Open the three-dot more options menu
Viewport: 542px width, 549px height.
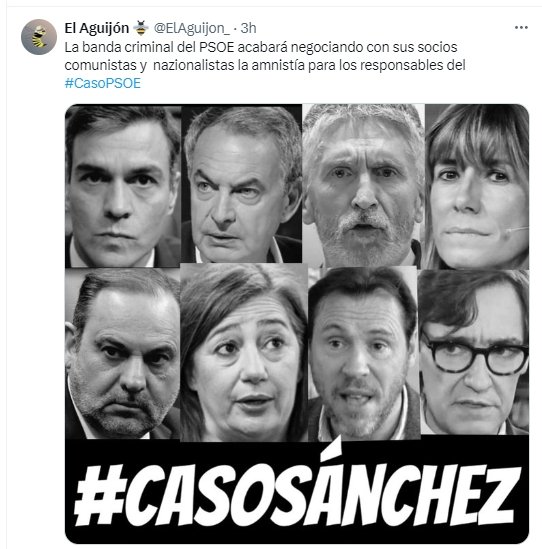tap(521, 28)
